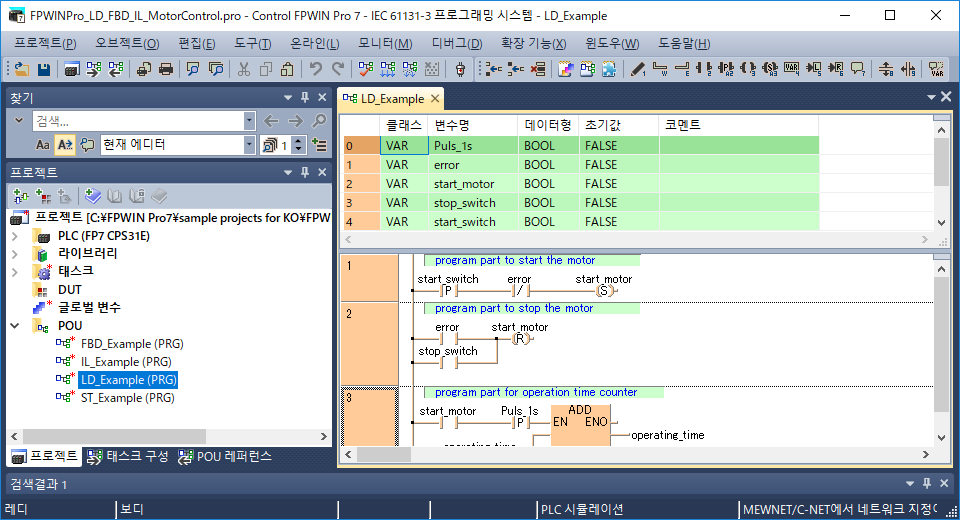Screen dimensions: 960x520
Task: Close the LD_Example tab
Action: click(435, 99)
